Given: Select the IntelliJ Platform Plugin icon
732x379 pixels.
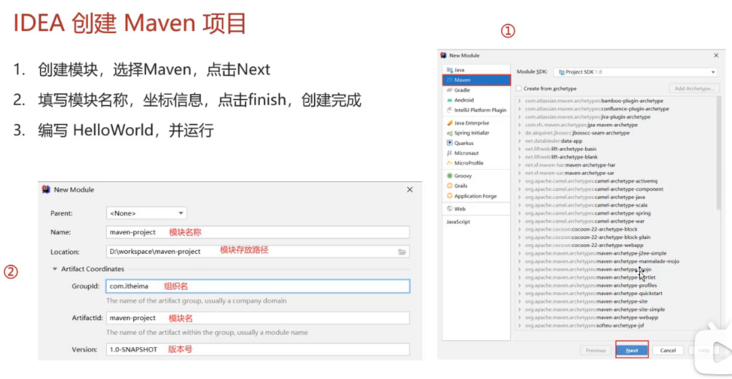Looking at the screenshot, I should (450, 110).
